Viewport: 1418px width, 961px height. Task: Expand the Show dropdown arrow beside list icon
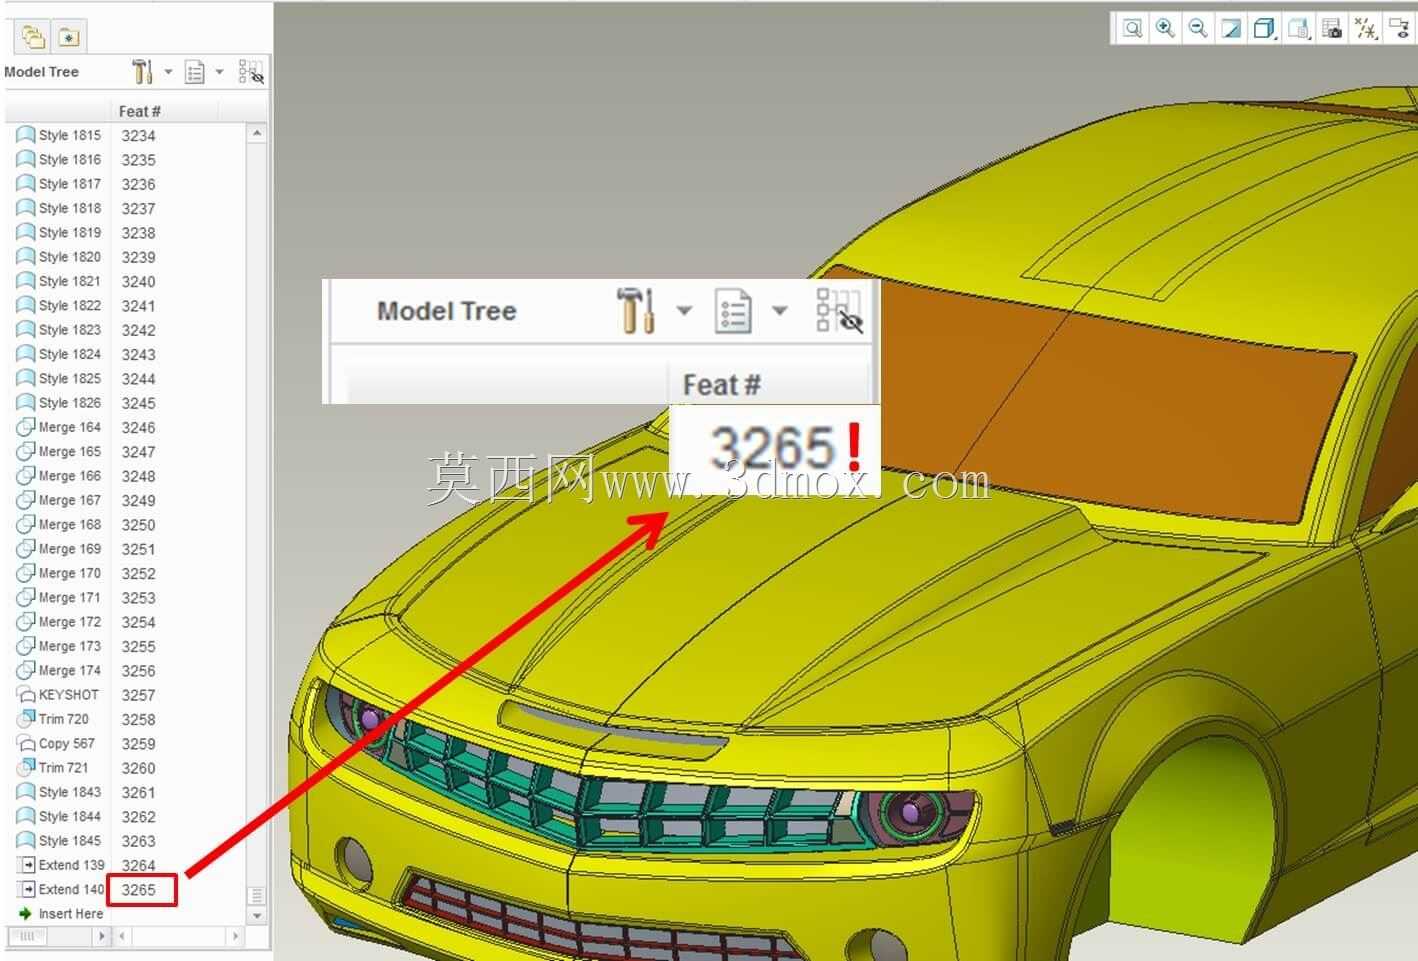click(219, 72)
